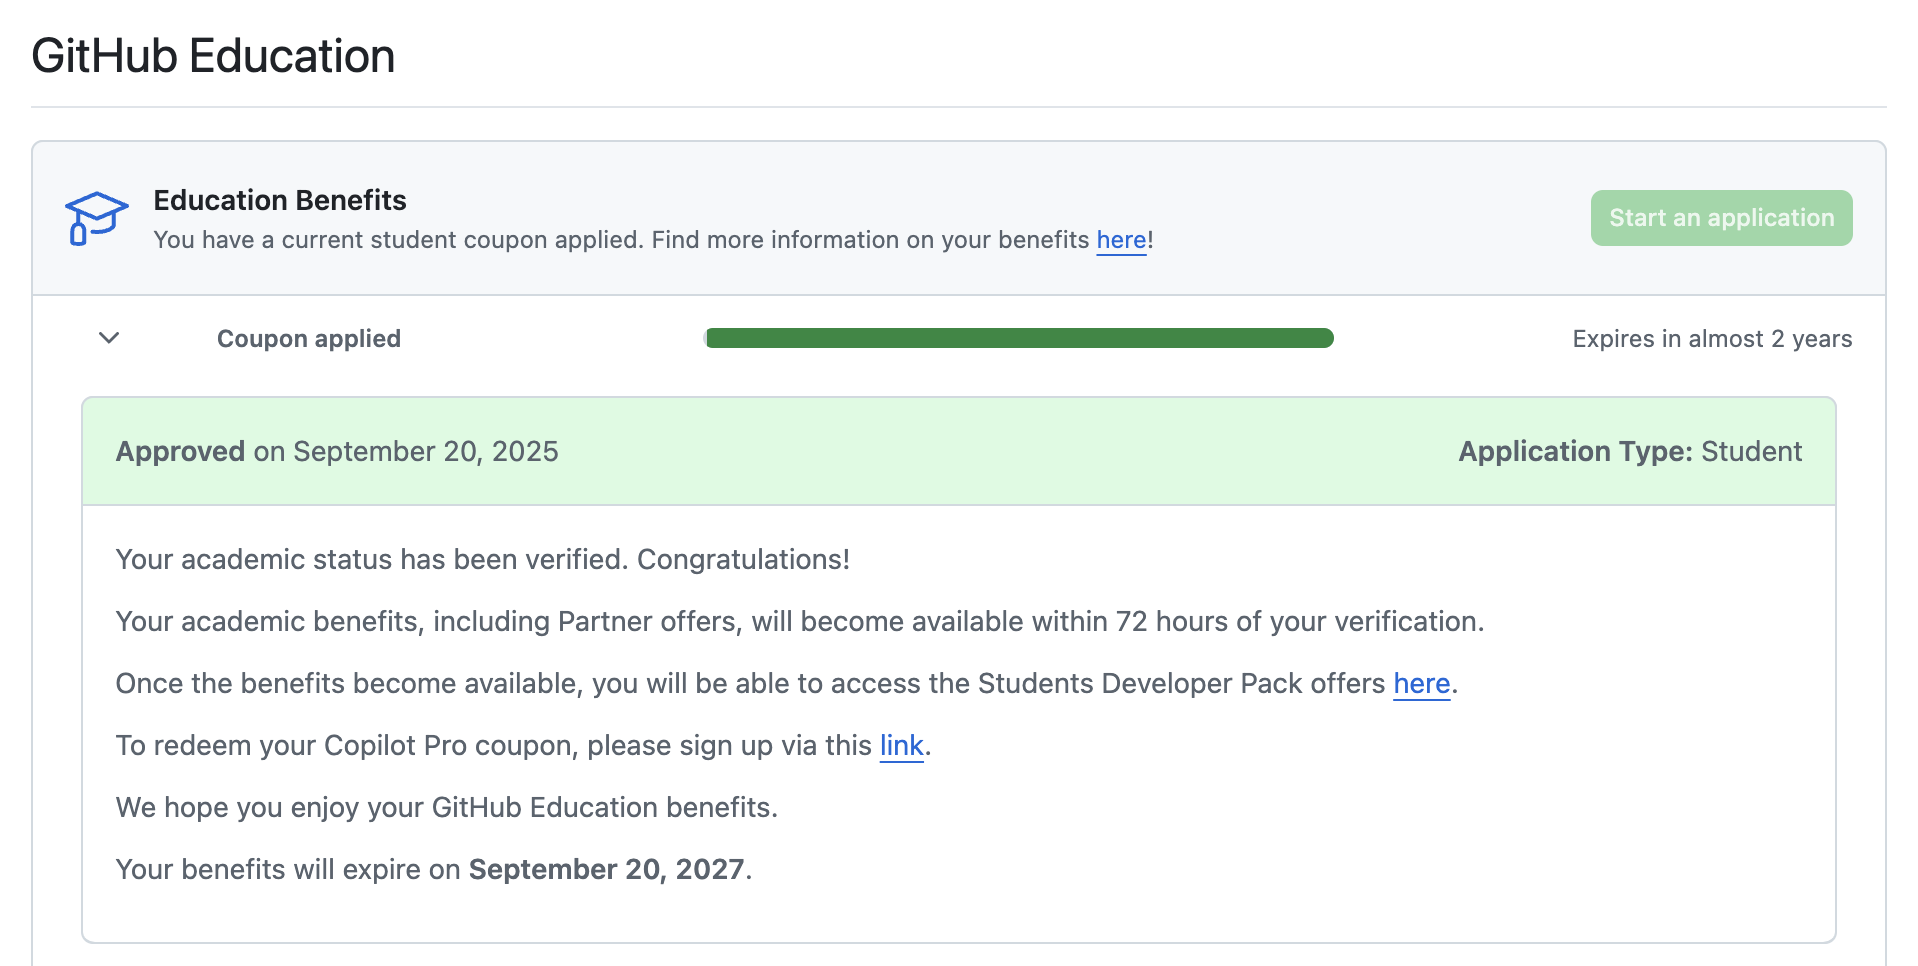Screen dimensions: 1918x966
Task: Click the graduation cap icon
Action: pos(96,218)
